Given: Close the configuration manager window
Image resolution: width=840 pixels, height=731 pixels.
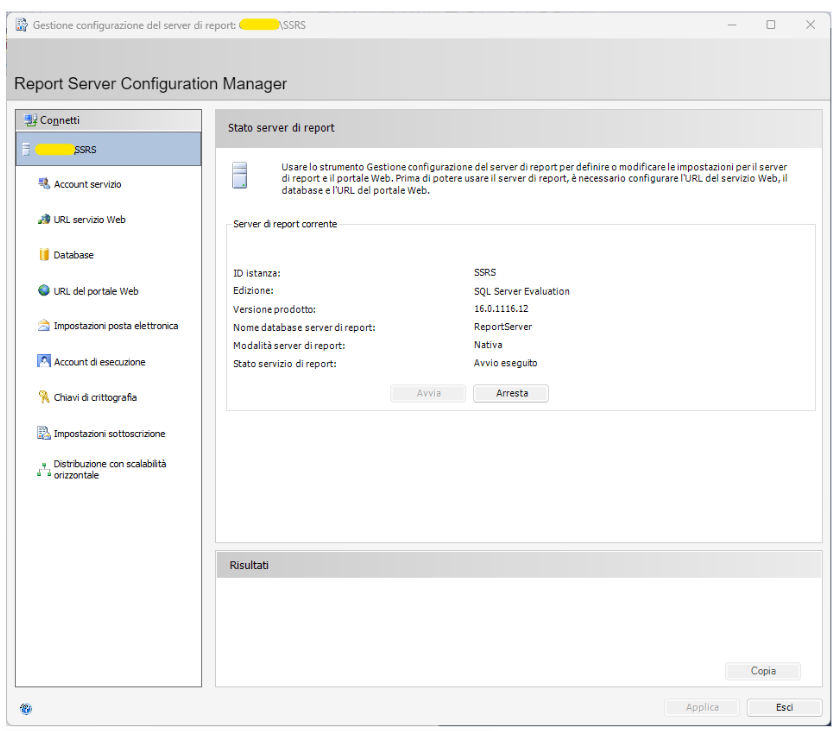Looking at the screenshot, I should [810, 25].
